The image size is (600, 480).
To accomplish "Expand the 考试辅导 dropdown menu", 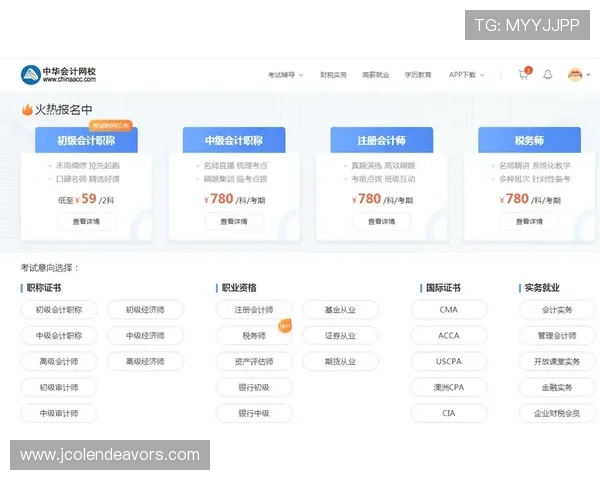I will pyautogui.click(x=285, y=75).
